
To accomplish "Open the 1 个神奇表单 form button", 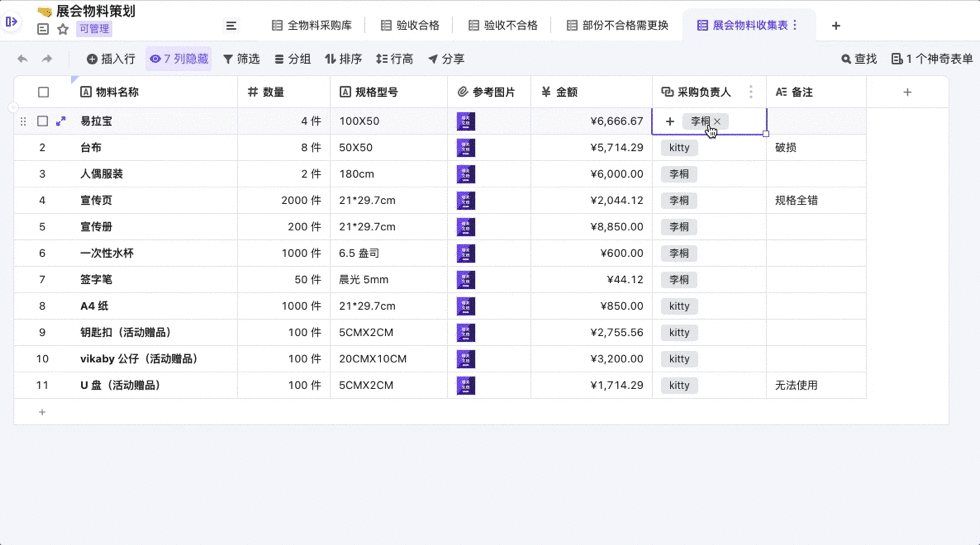I will point(931,59).
